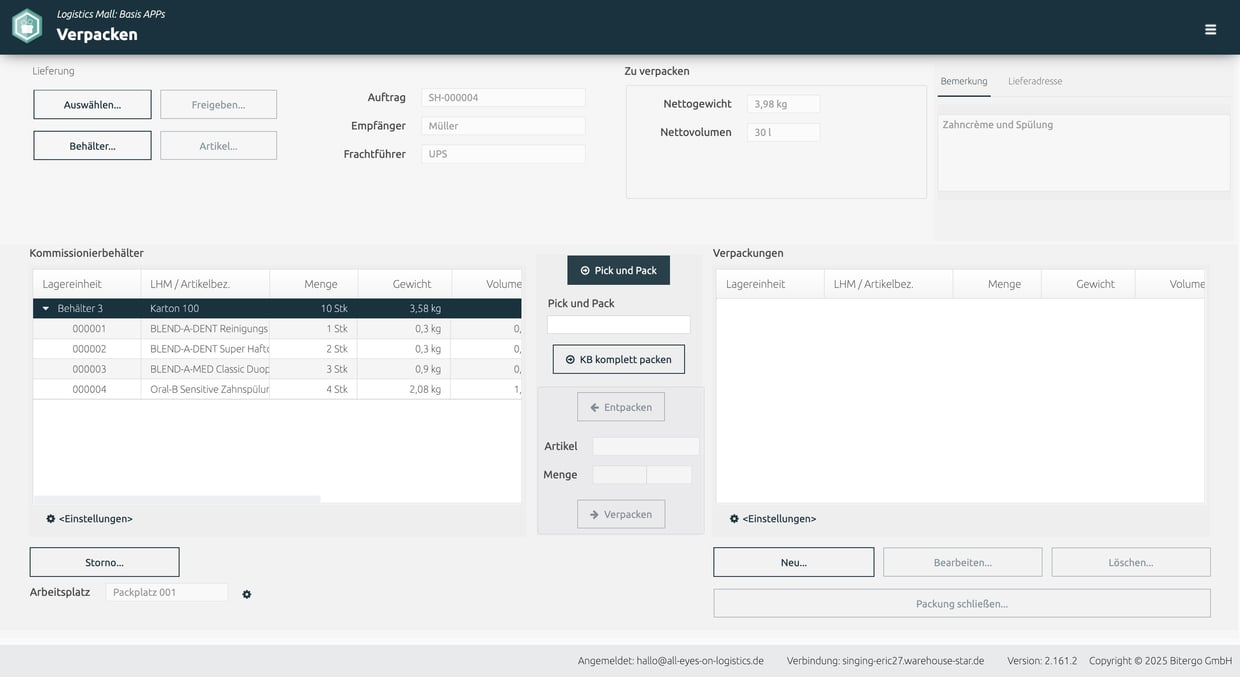Screen dimensions: 1240x677
Task: Click the 0,9 kg weight cell
Action: pos(404,369)
